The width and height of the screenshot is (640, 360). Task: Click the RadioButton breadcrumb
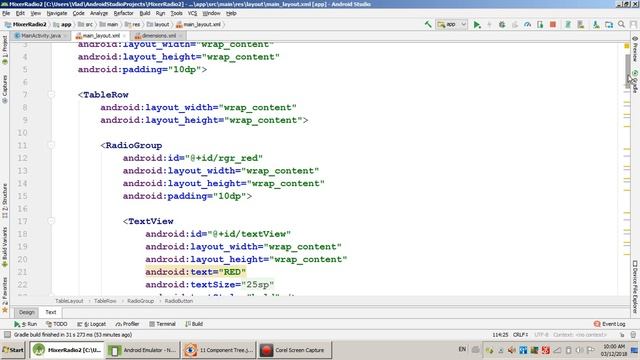[x=179, y=301]
